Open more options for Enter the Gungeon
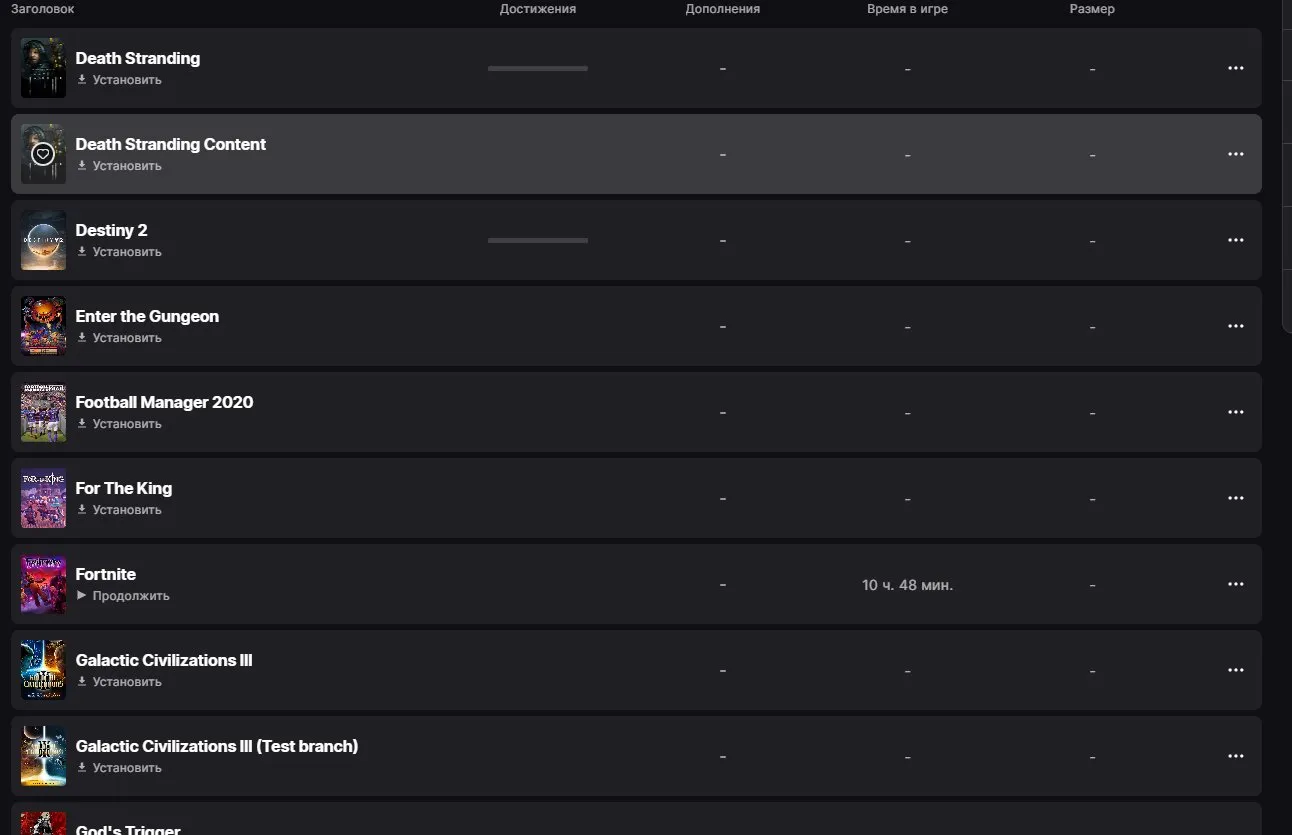The width and height of the screenshot is (1292, 835). tap(1235, 326)
